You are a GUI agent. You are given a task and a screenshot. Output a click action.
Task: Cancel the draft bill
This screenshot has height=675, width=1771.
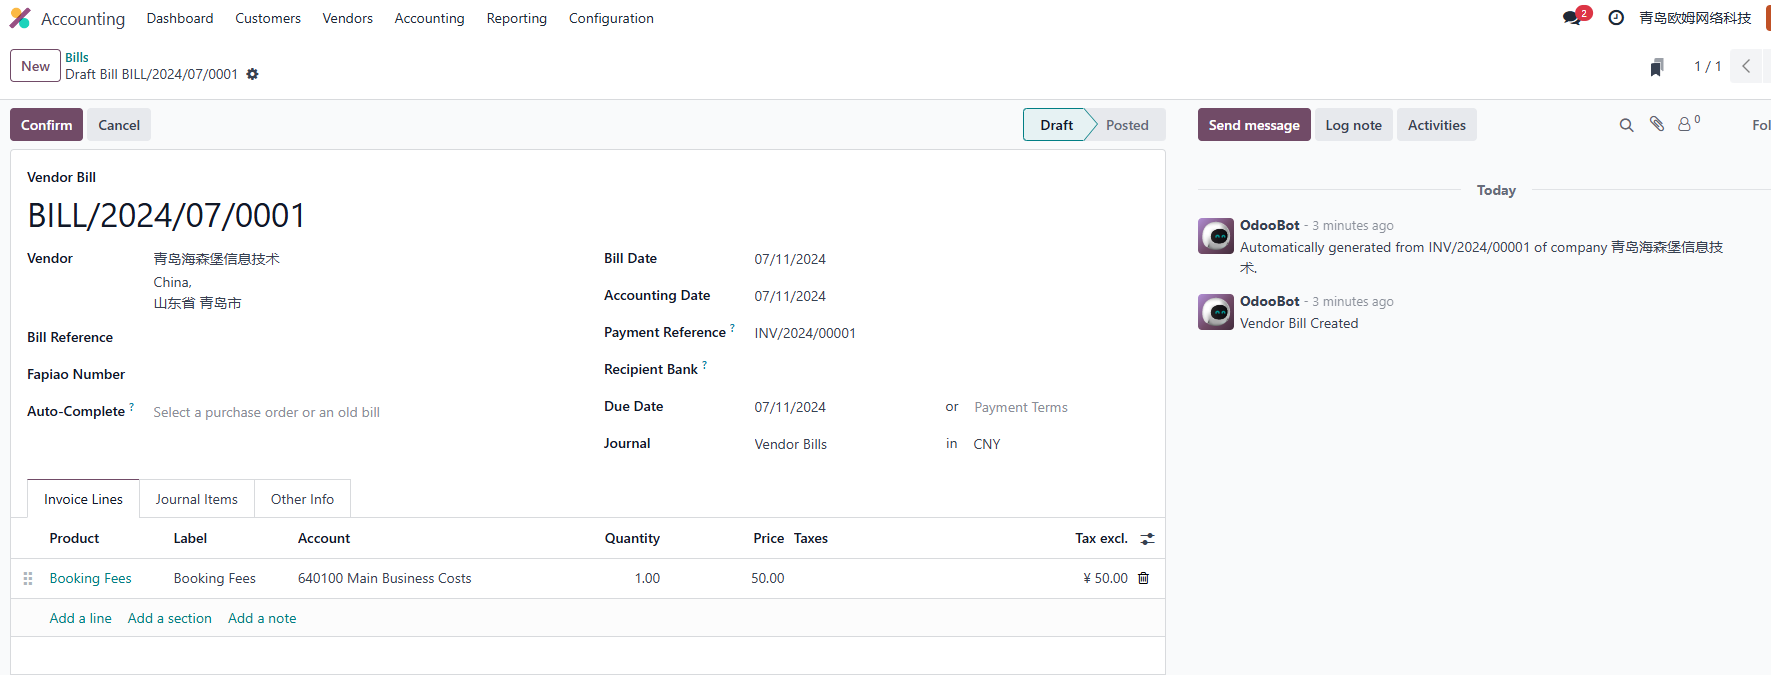(x=119, y=125)
